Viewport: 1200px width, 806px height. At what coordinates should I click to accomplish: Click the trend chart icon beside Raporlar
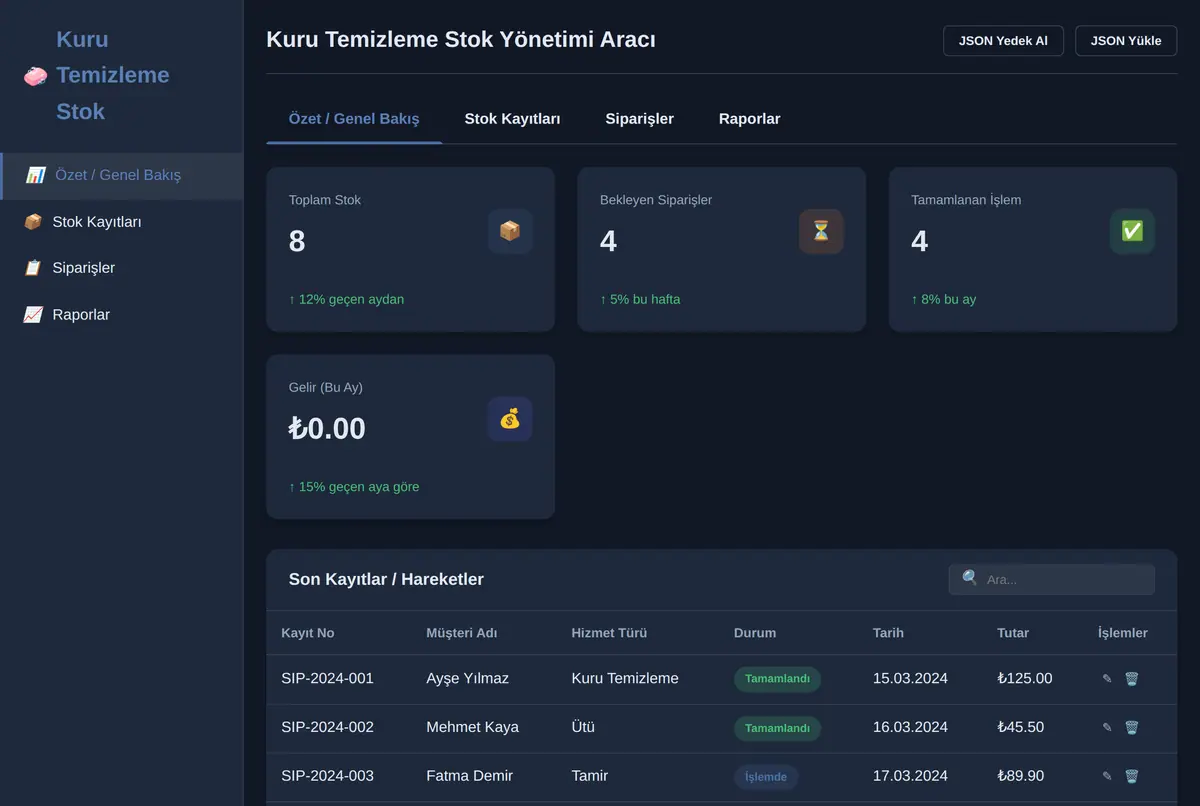click(33, 315)
